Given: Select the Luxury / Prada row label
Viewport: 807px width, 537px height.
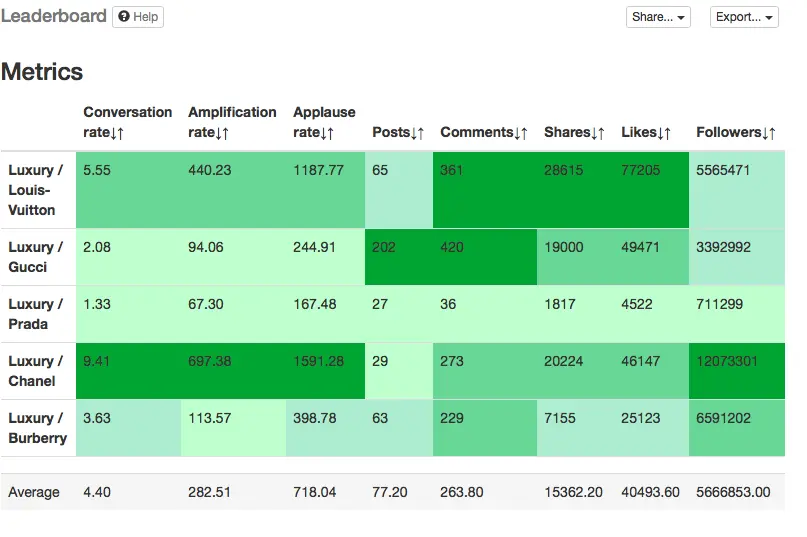Looking at the screenshot, I should pyautogui.click(x=37, y=314).
